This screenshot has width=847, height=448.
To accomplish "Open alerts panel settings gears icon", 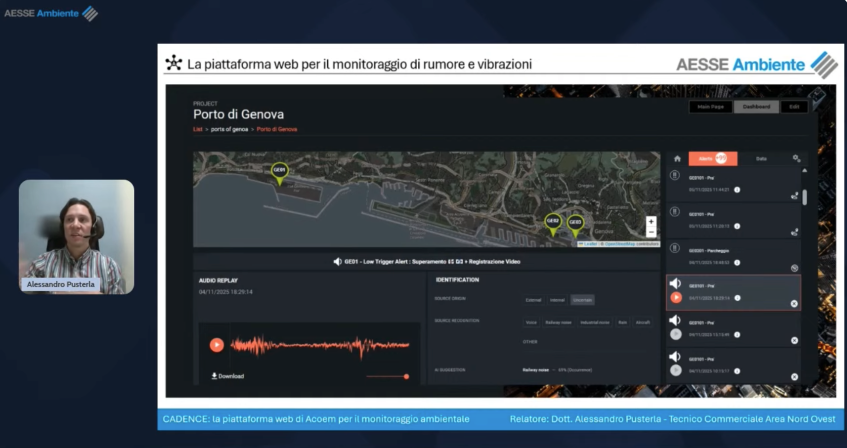I will click(x=796, y=158).
